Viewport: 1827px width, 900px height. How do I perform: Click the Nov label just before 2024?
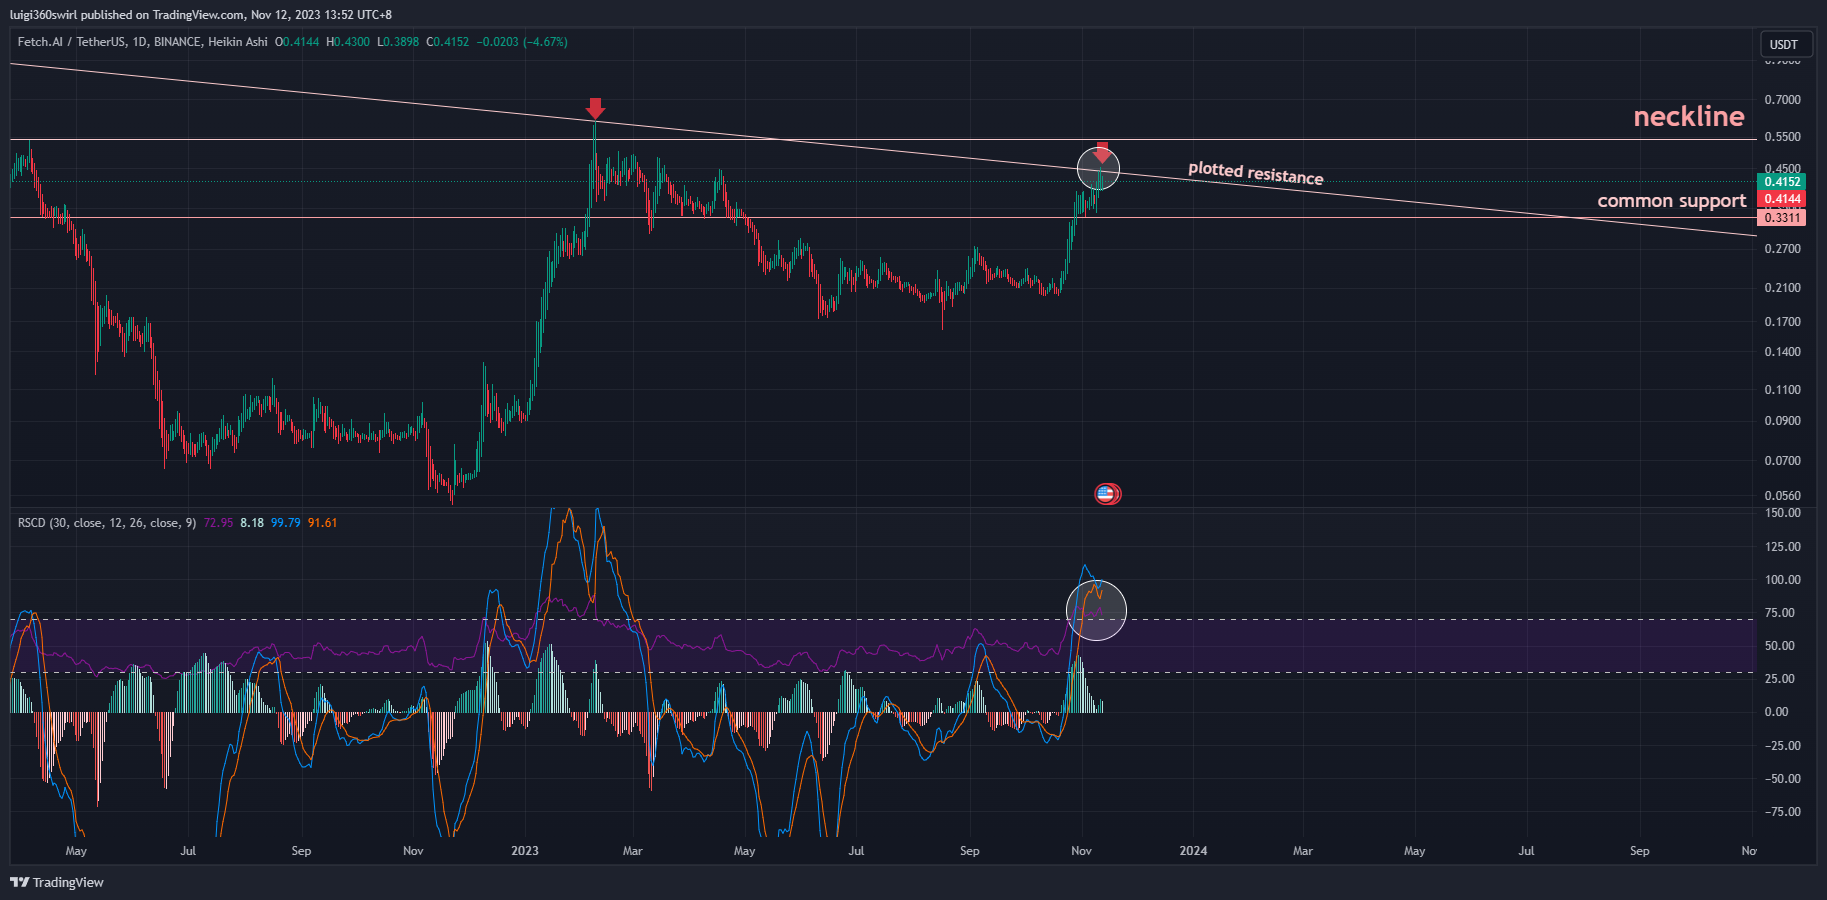1081,851
